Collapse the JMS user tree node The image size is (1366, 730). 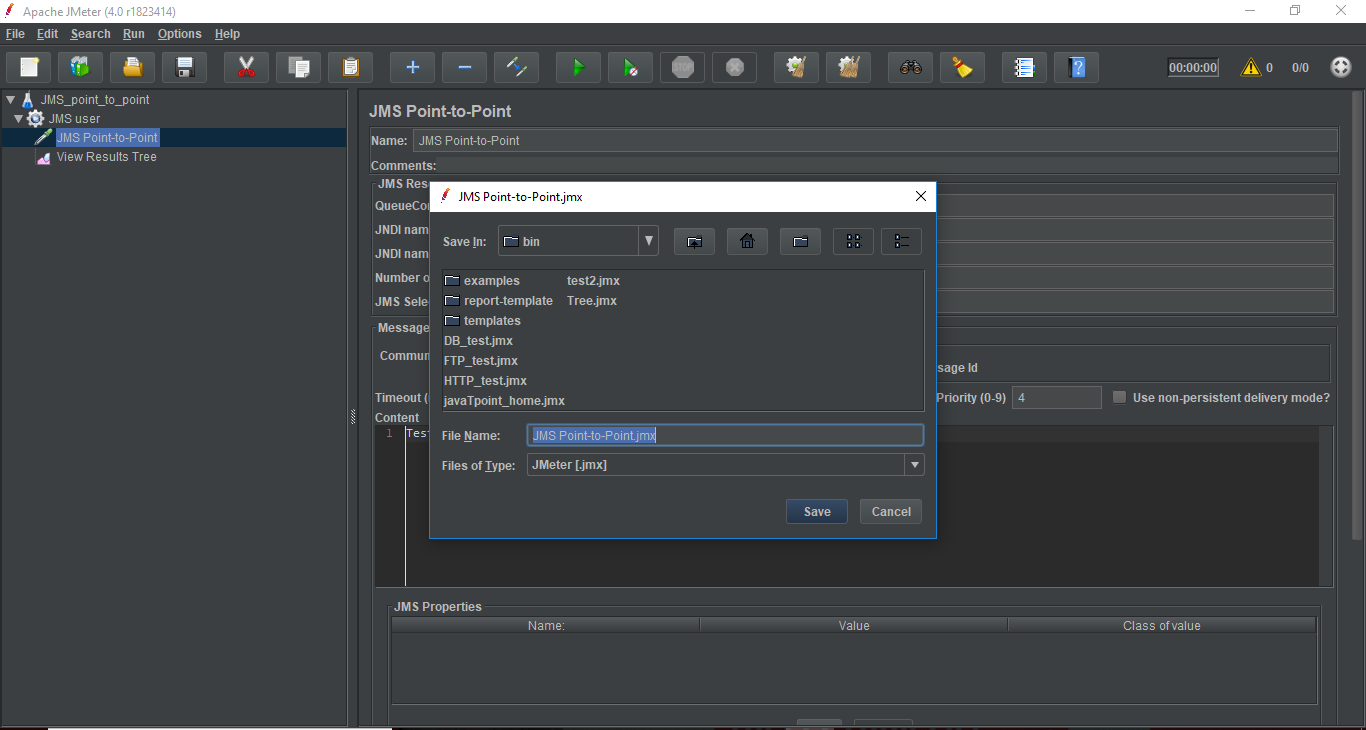pyautogui.click(x=18, y=119)
